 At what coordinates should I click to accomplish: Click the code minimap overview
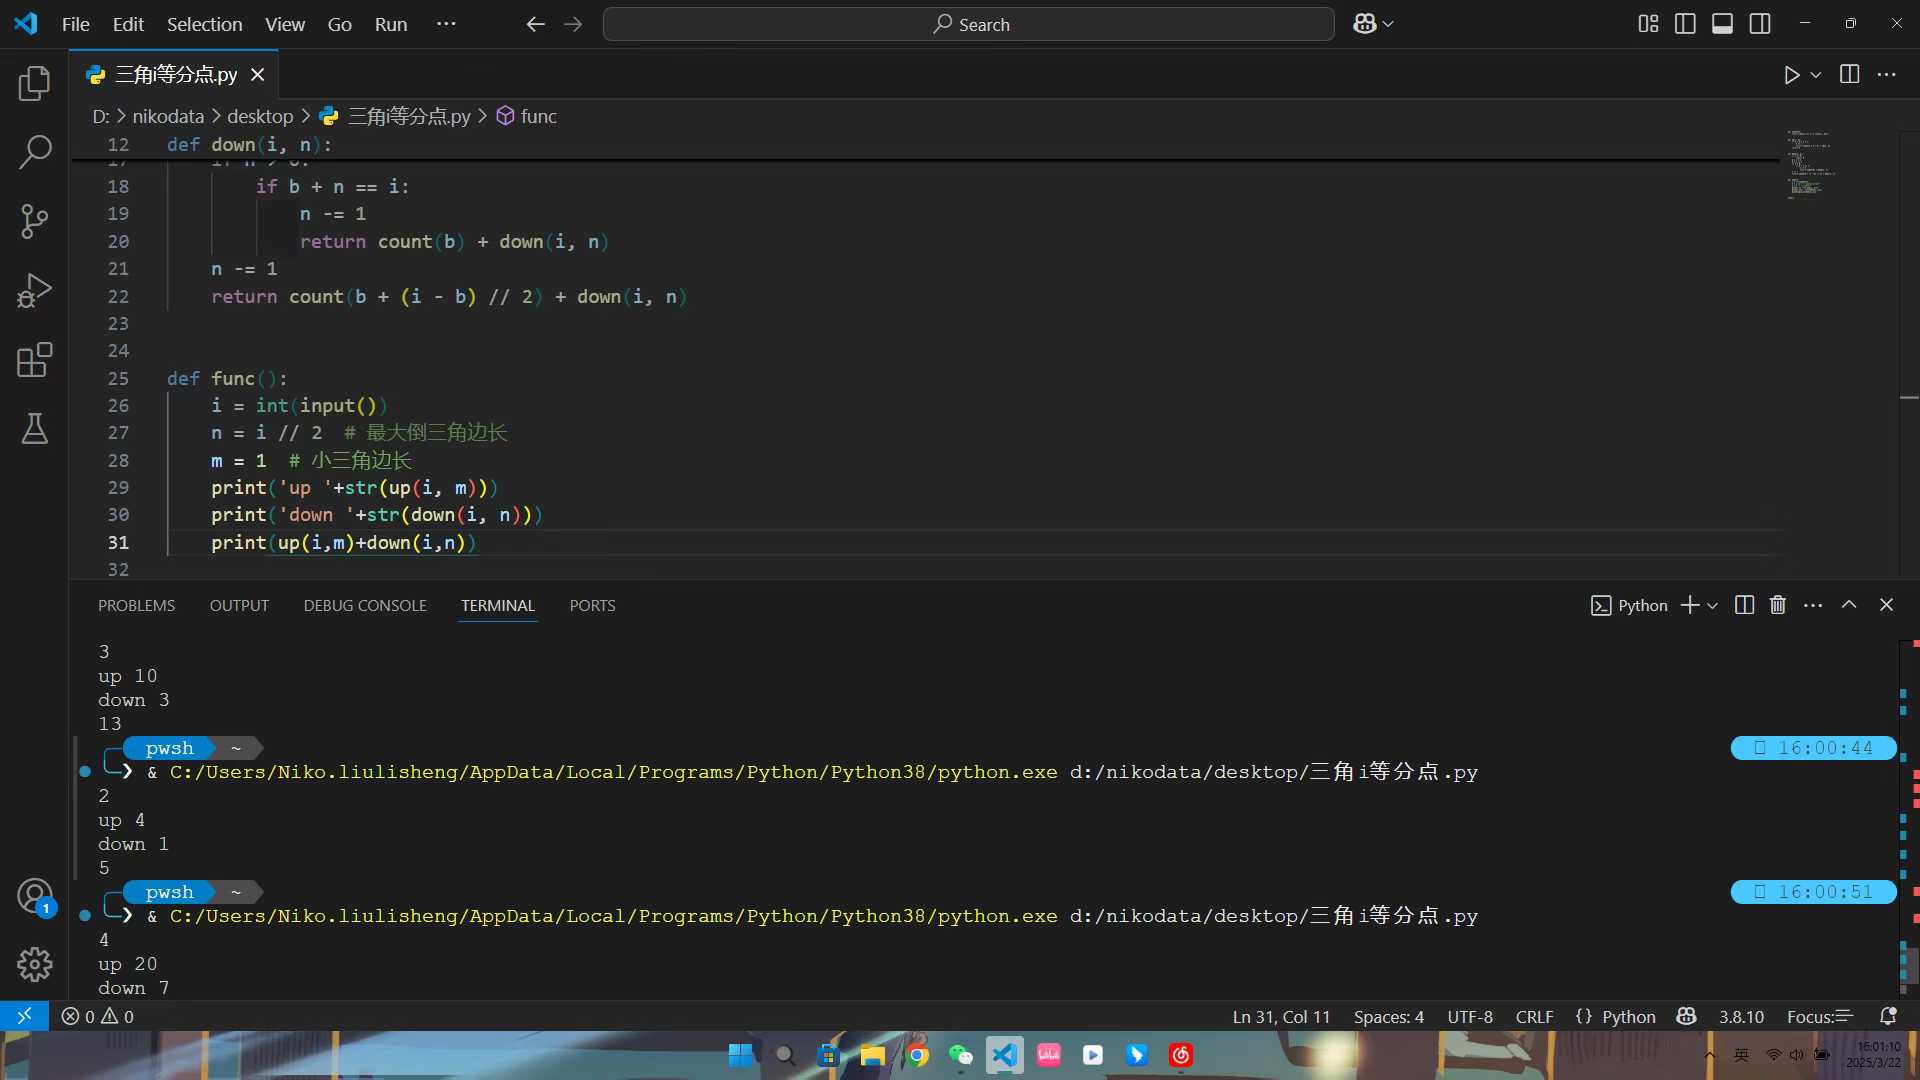[1810, 165]
